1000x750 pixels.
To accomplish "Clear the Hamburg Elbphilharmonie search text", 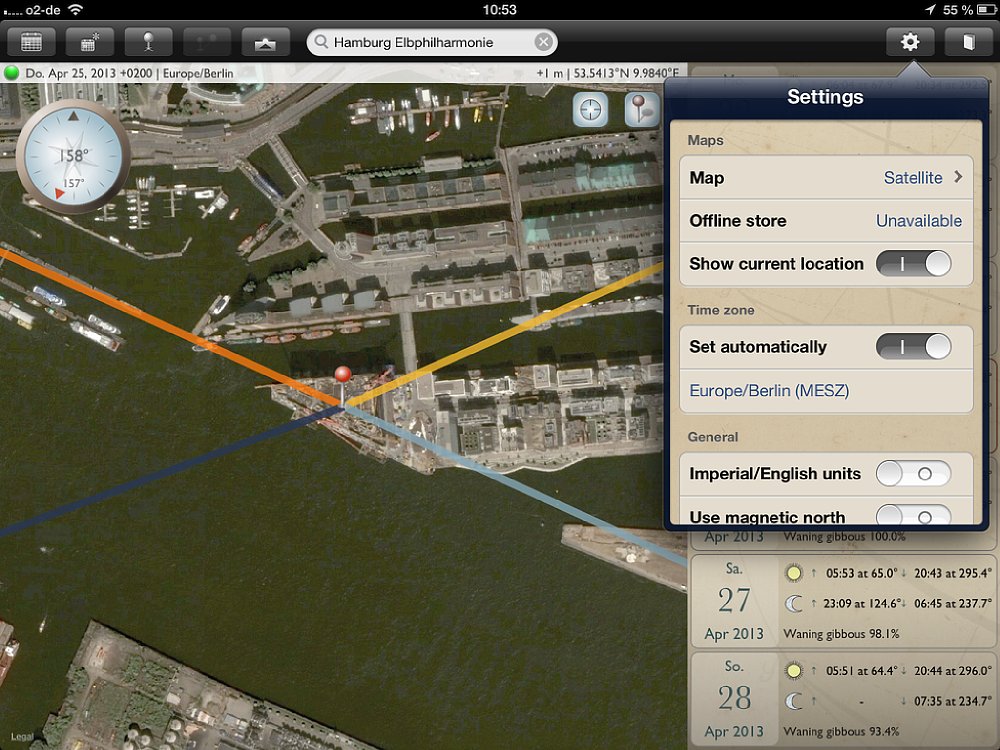I will 542,42.
